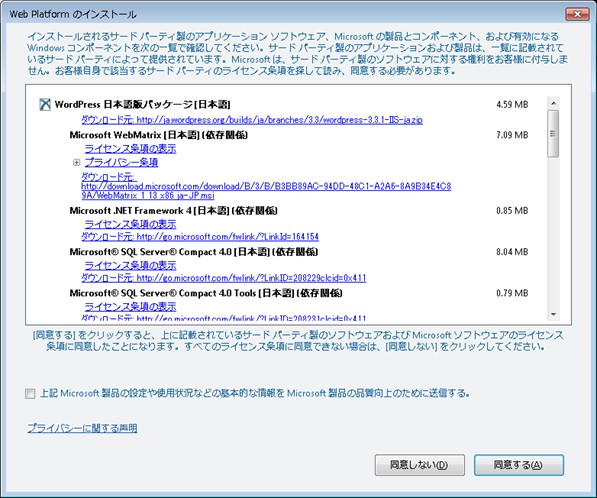597x498 pixels.
Task: Close the Web Platform install dialog
Action: click(x=578, y=14)
